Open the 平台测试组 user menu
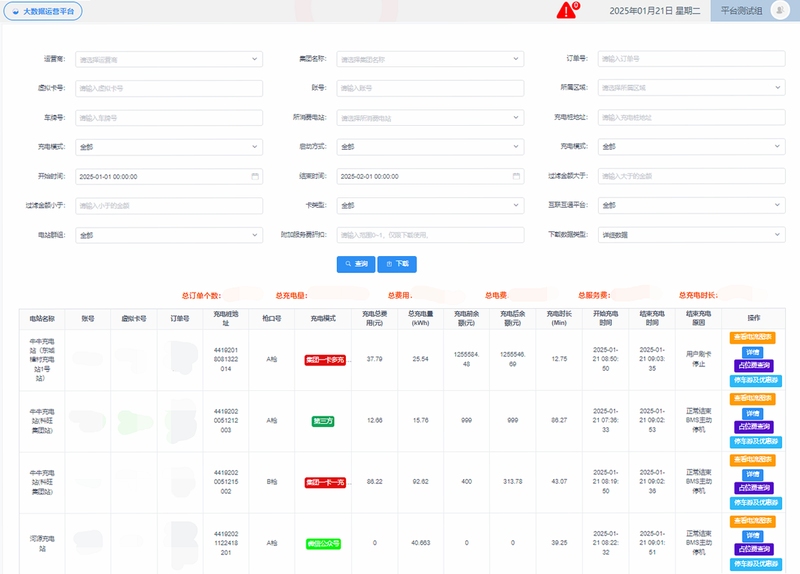Image resolution: width=800 pixels, height=574 pixels. pyautogui.click(x=741, y=11)
